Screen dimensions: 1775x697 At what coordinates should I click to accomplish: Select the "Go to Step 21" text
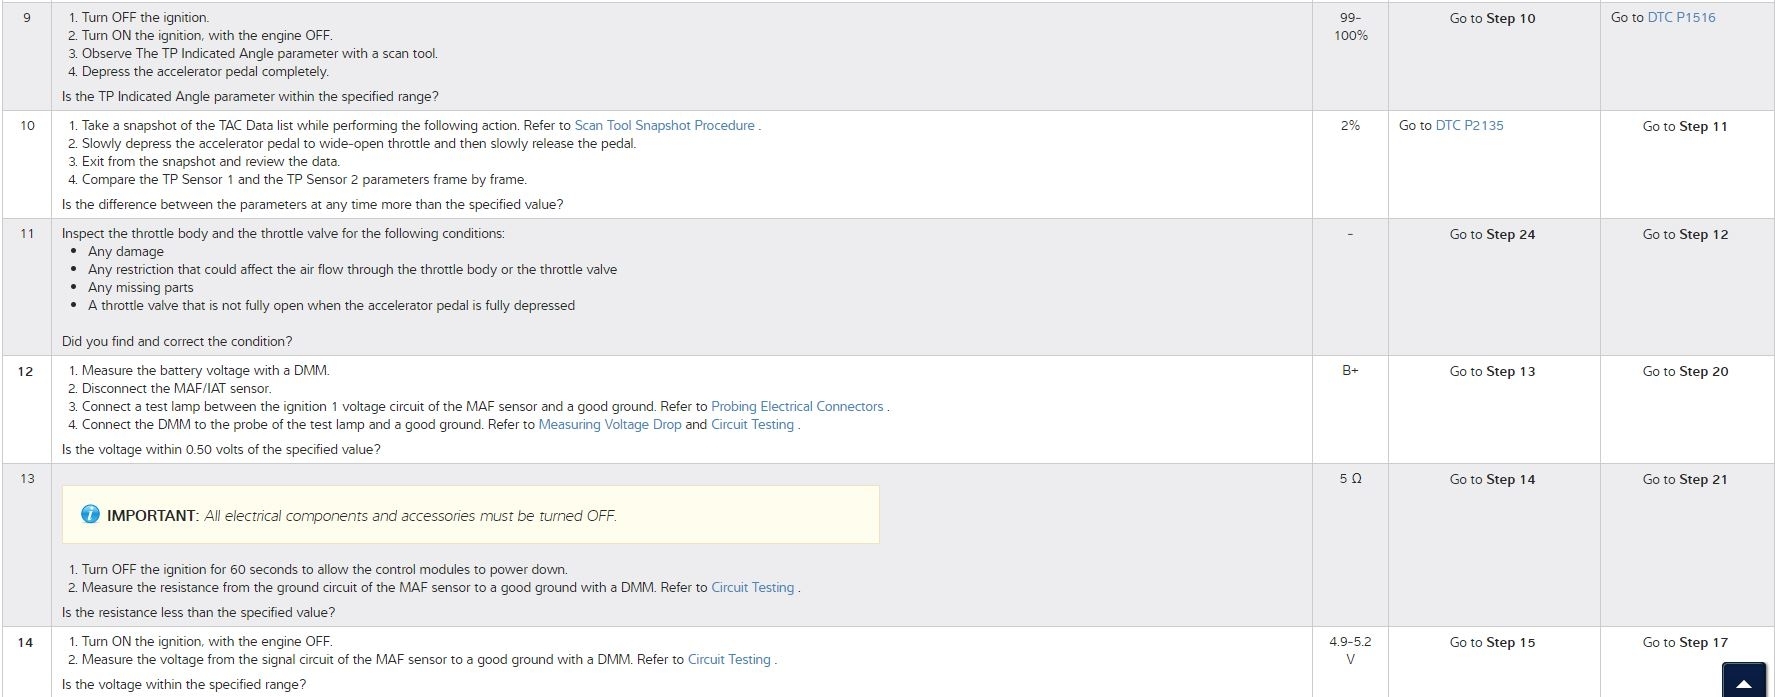pos(1685,480)
